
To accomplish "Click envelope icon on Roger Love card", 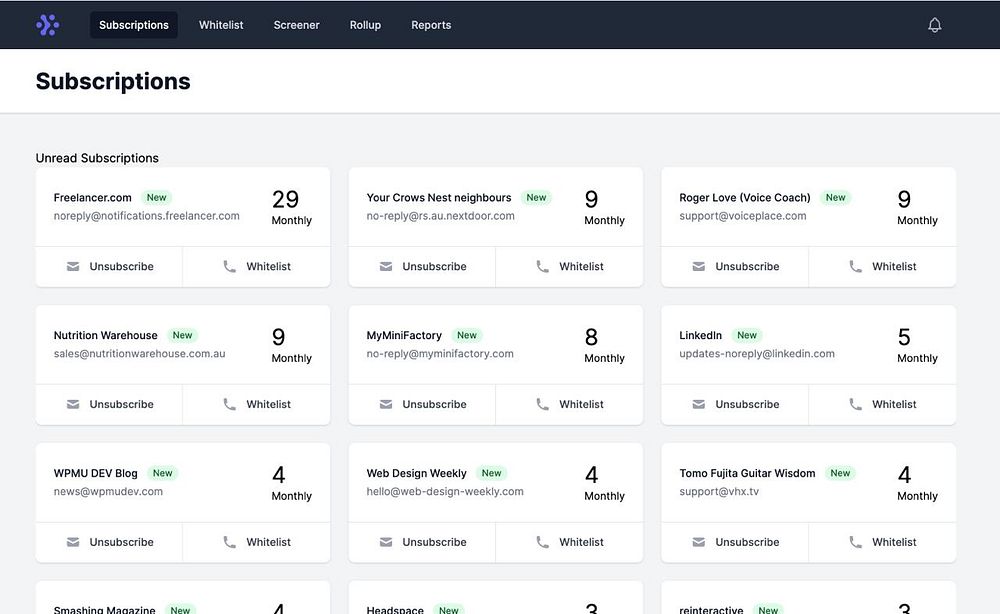I will pos(699,267).
